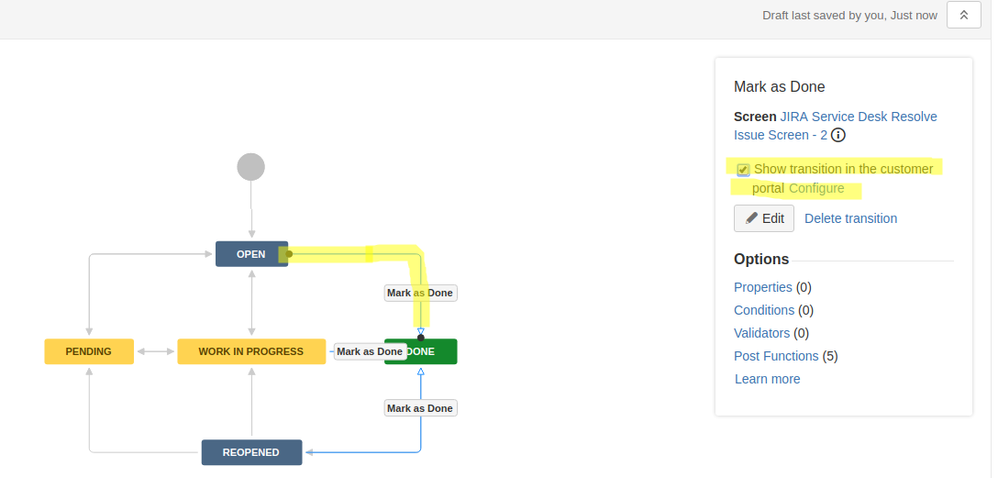
Task: Click the Draft last saved by you text
Action: point(850,15)
